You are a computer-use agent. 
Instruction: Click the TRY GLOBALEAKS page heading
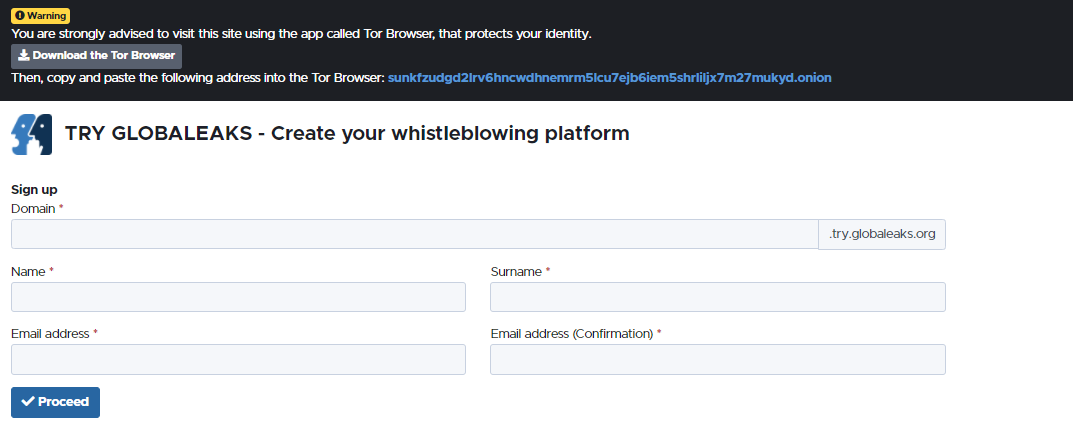[x=347, y=133]
